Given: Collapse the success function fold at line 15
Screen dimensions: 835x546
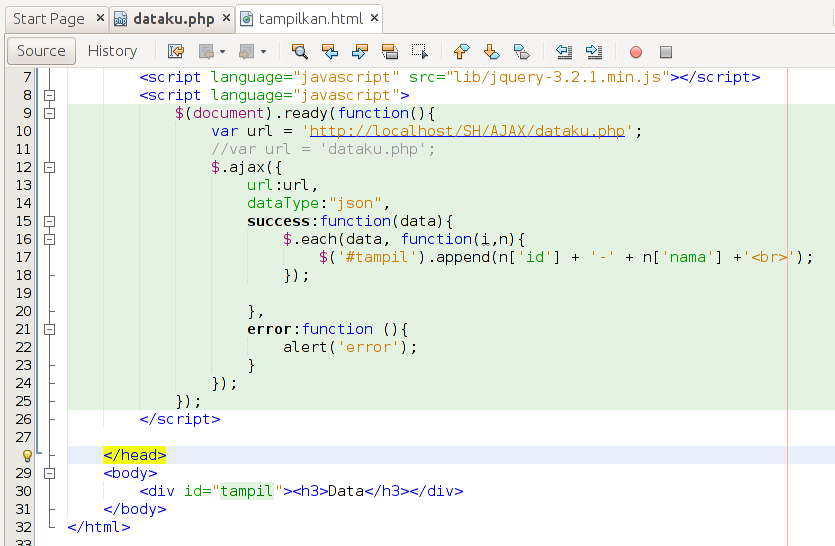Looking at the screenshot, I should click(50, 222).
